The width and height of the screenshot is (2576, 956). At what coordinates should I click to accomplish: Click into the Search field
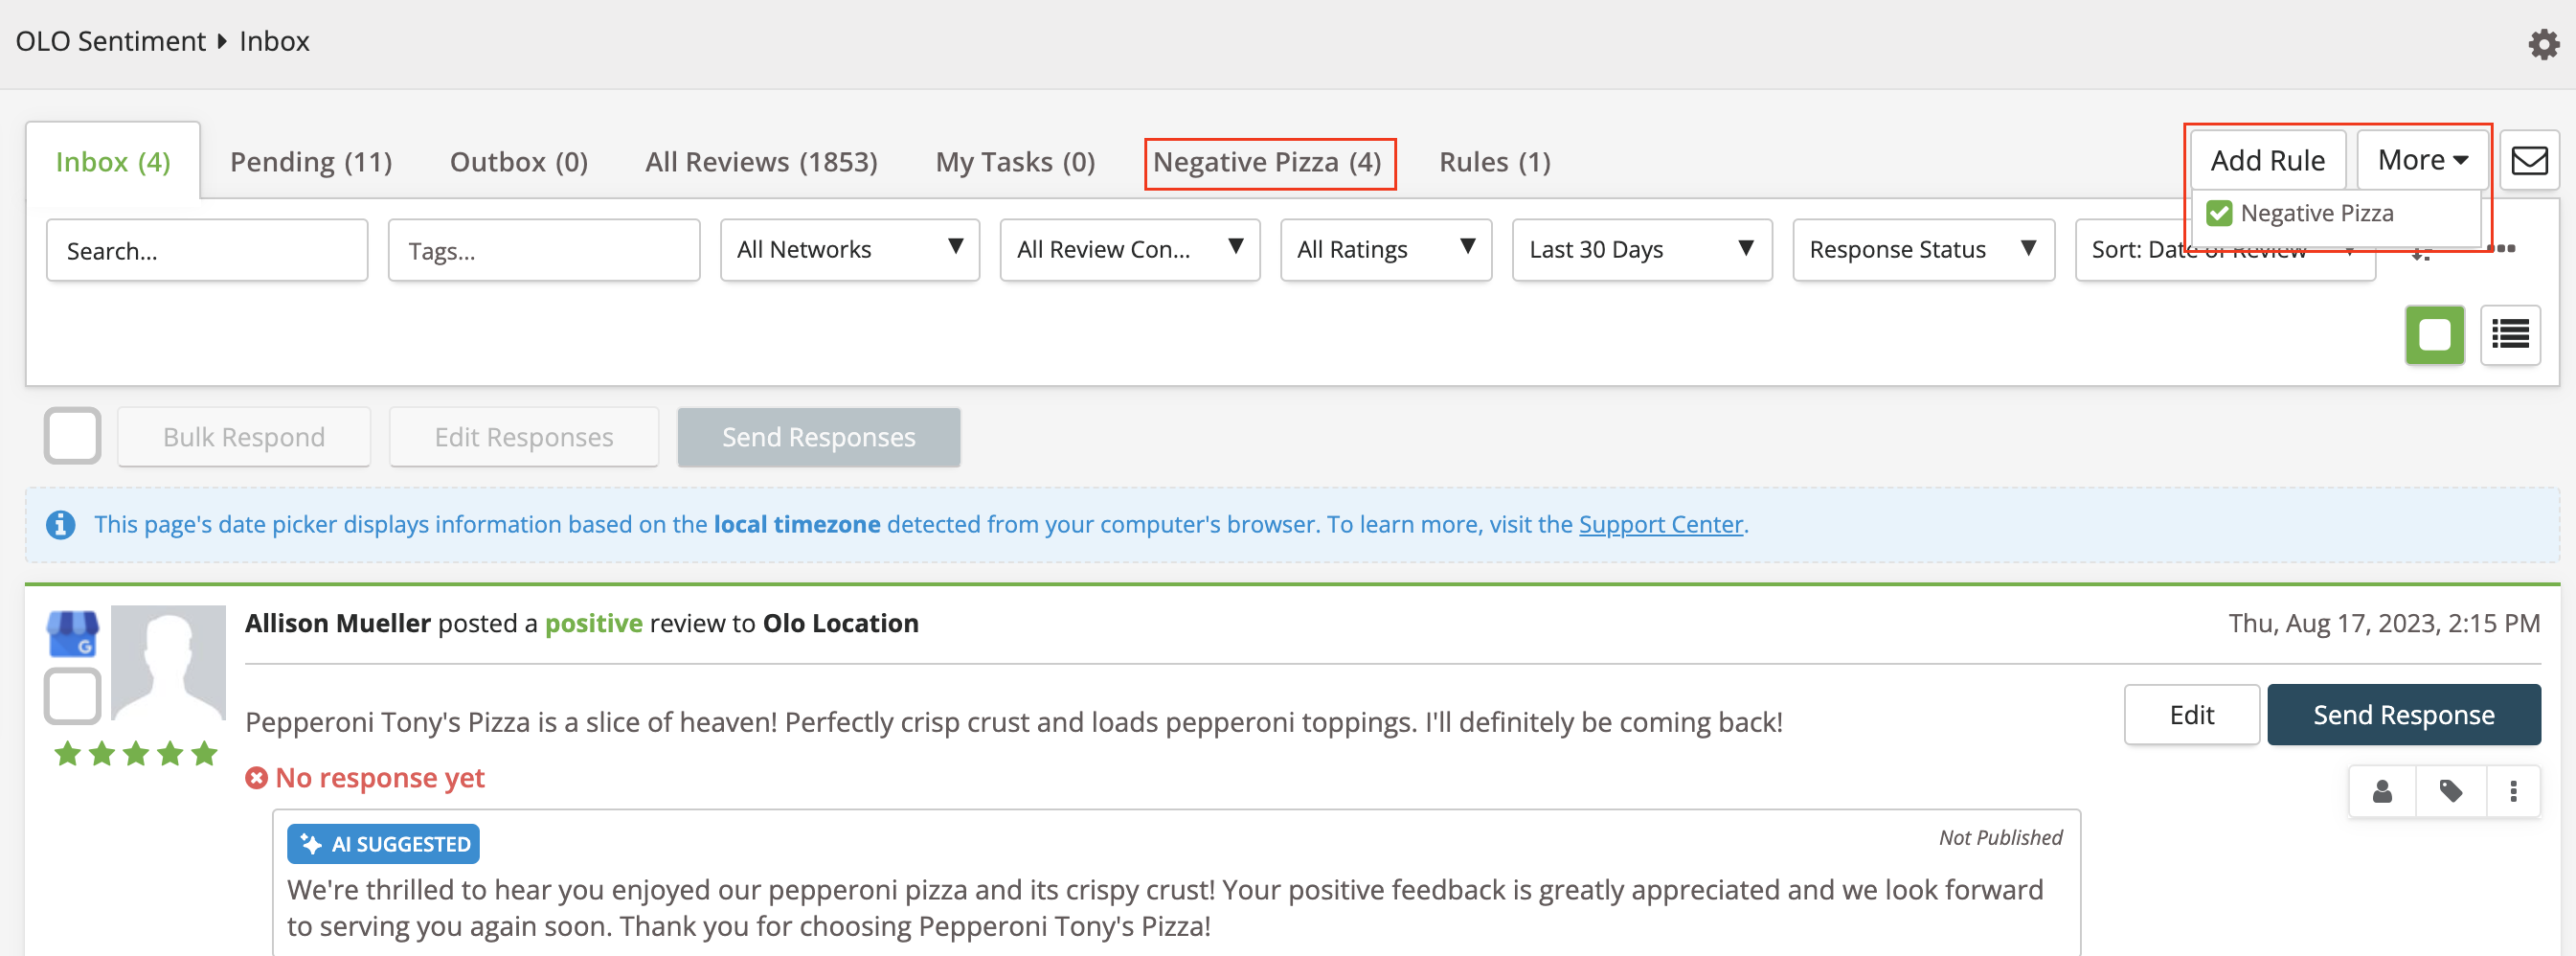[x=207, y=250]
